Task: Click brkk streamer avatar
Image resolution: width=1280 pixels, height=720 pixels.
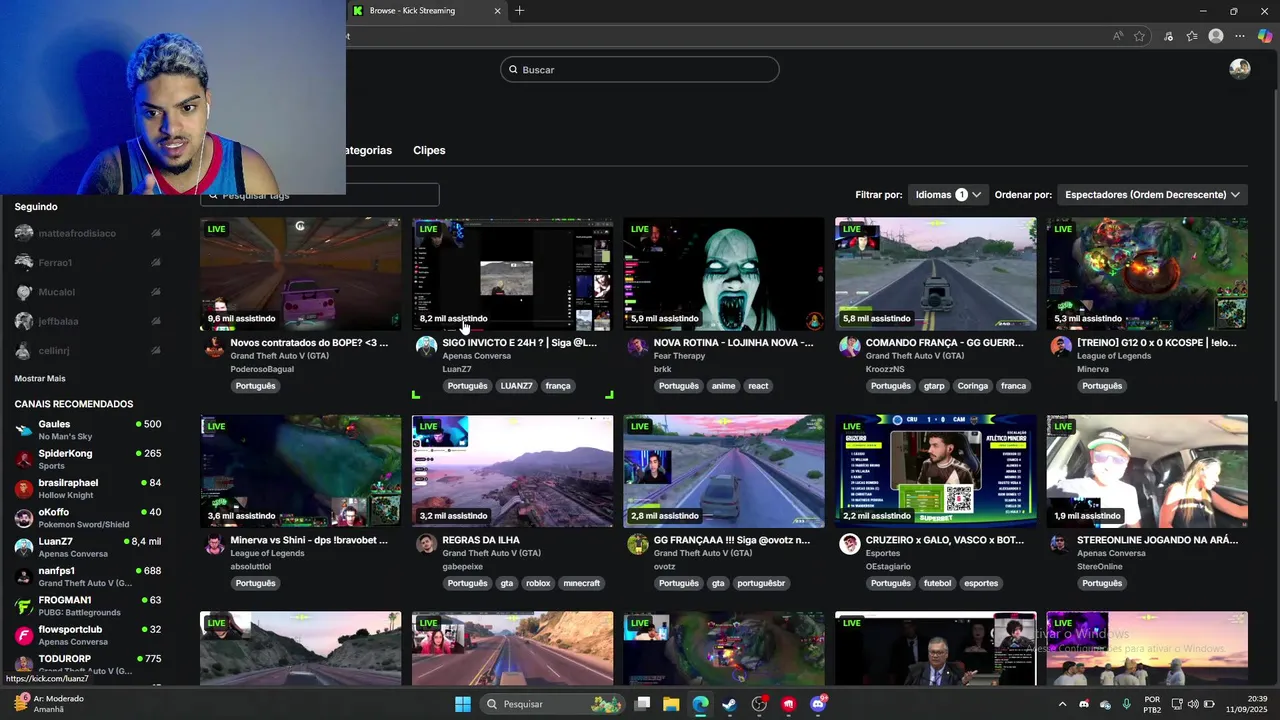Action: [x=637, y=346]
